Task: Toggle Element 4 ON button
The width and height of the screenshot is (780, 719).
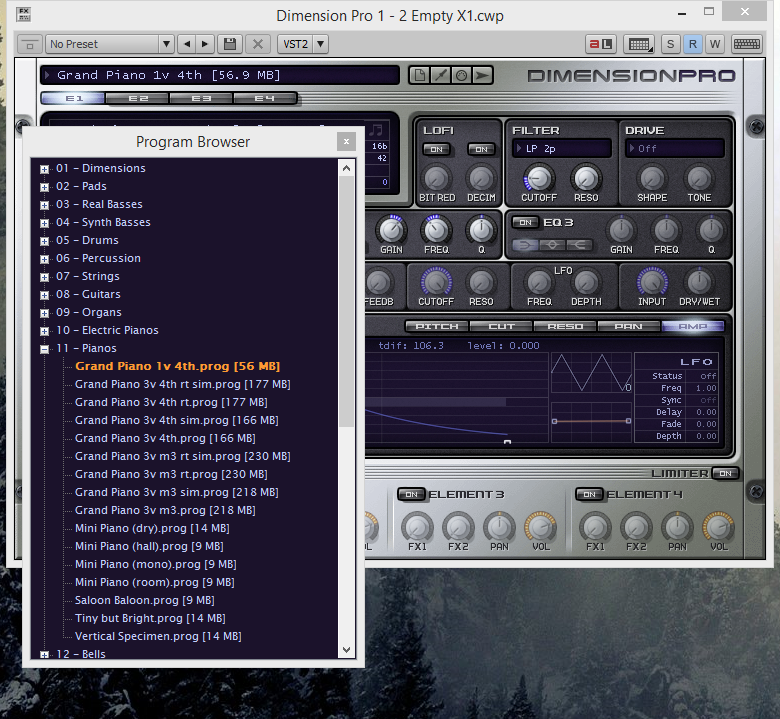Action: point(588,494)
